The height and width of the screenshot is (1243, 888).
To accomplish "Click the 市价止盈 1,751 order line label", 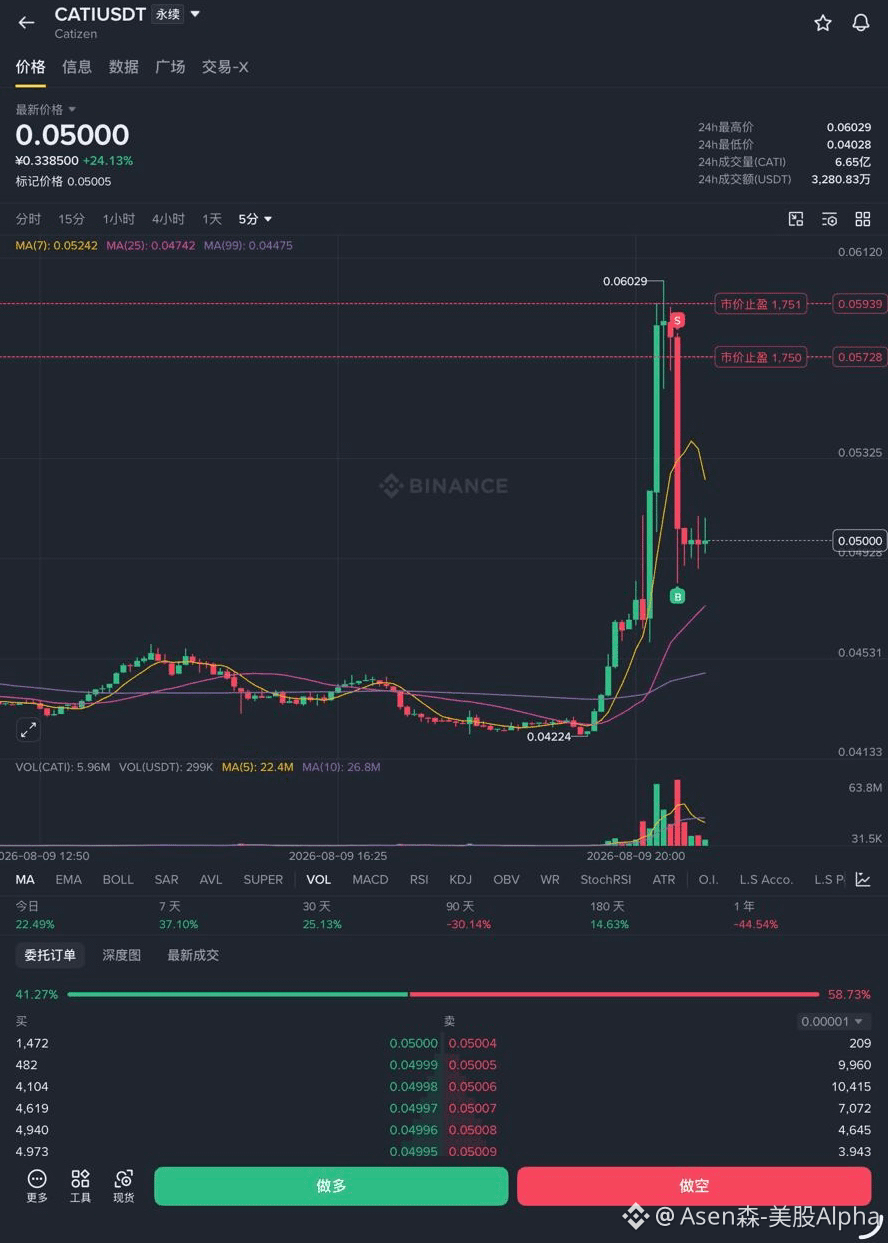I will (x=761, y=304).
